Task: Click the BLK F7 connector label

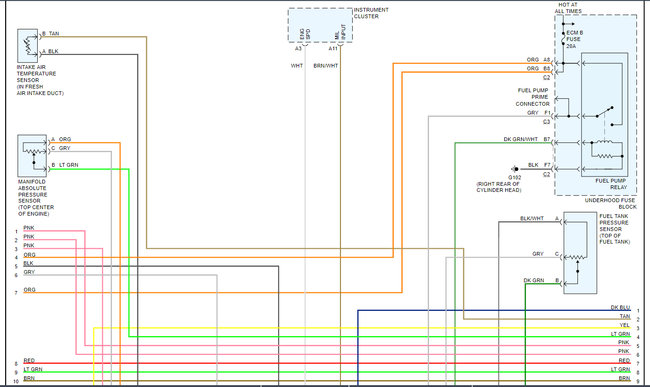Action: click(539, 165)
